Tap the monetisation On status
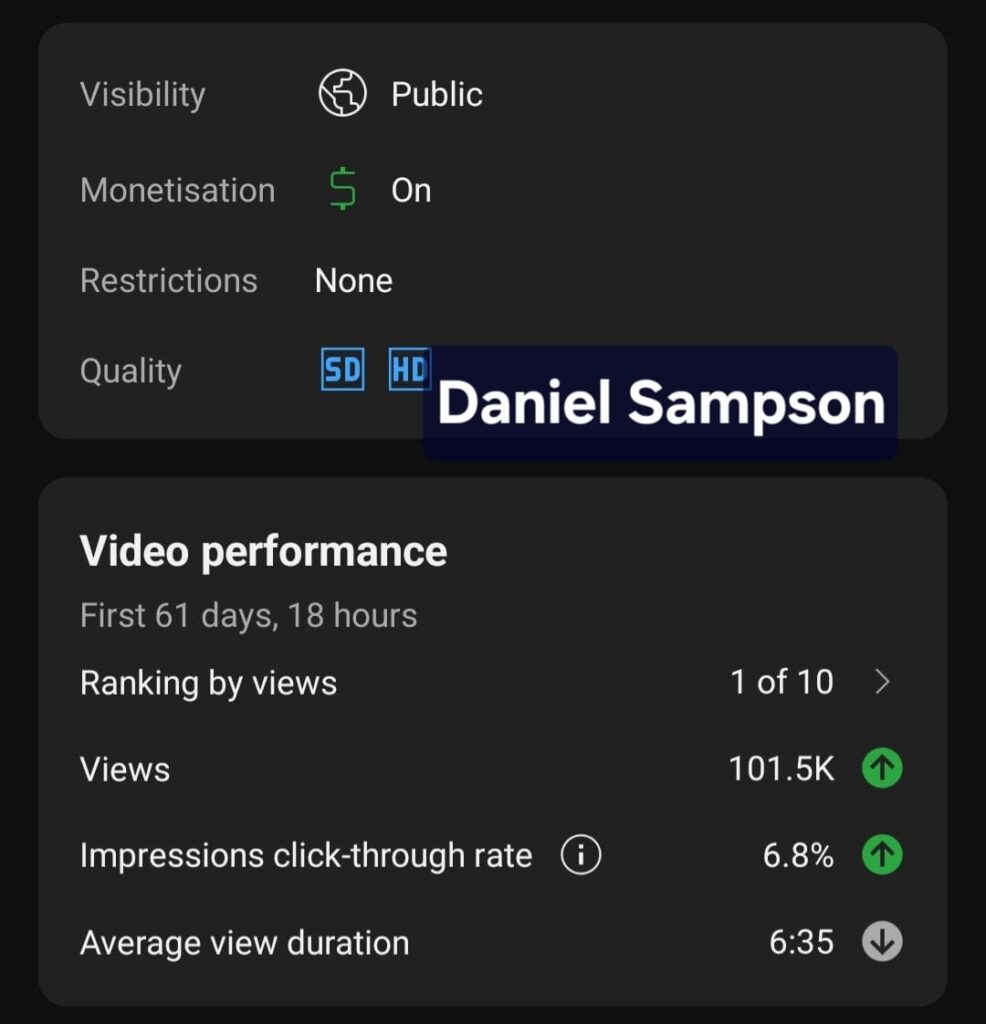This screenshot has width=986, height=1024. [411, 190]
